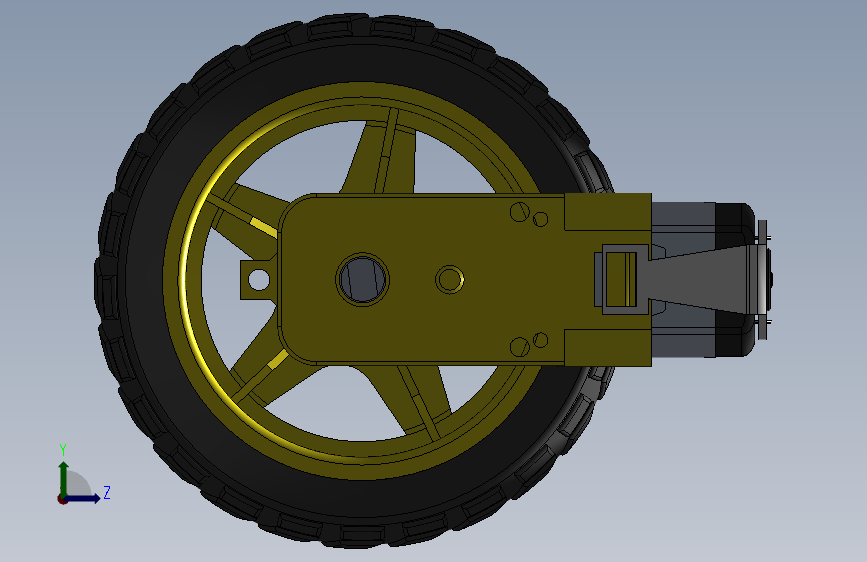Image resolution: width=867 pixels, height=562 pixels.
Task: Click the green Y axis arrow of triad
Action: pos(64,478)
